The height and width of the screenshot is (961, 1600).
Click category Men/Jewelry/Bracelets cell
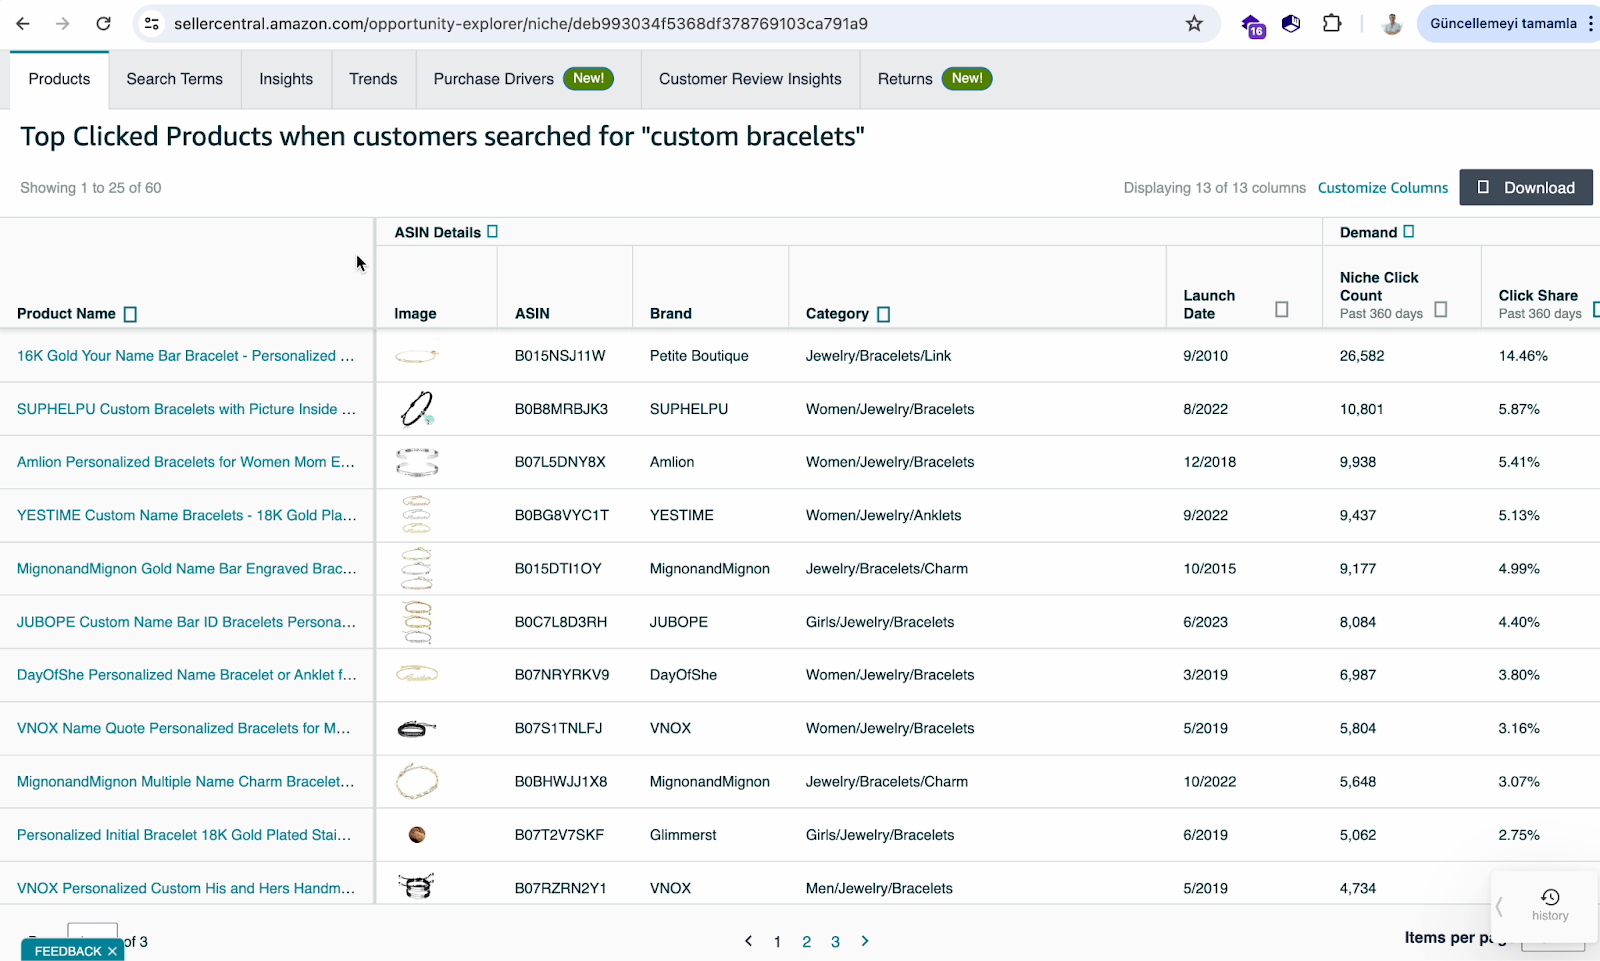(x=879, y=888)
